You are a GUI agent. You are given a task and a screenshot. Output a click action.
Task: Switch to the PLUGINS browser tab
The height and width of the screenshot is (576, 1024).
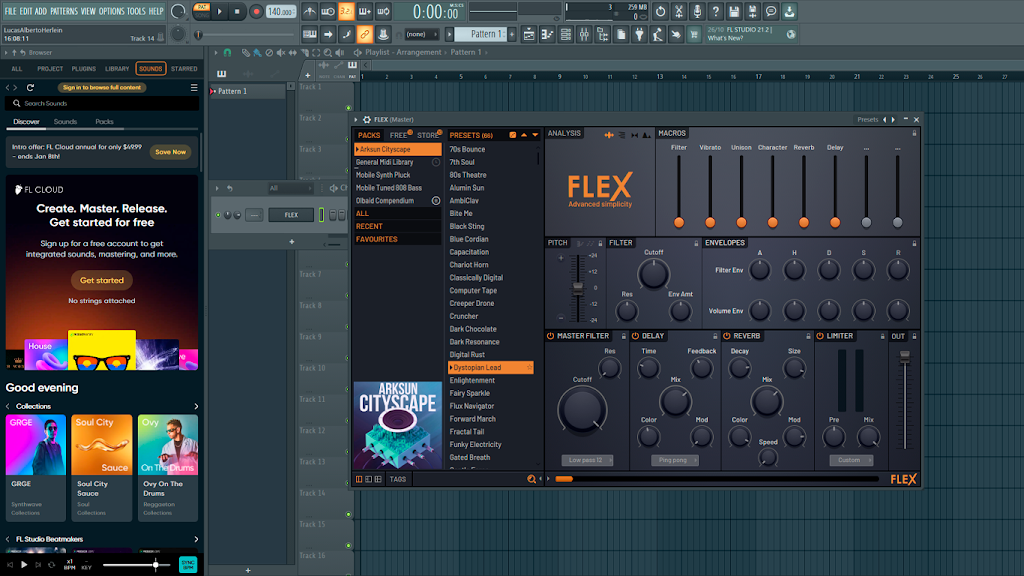coord(84,69)
